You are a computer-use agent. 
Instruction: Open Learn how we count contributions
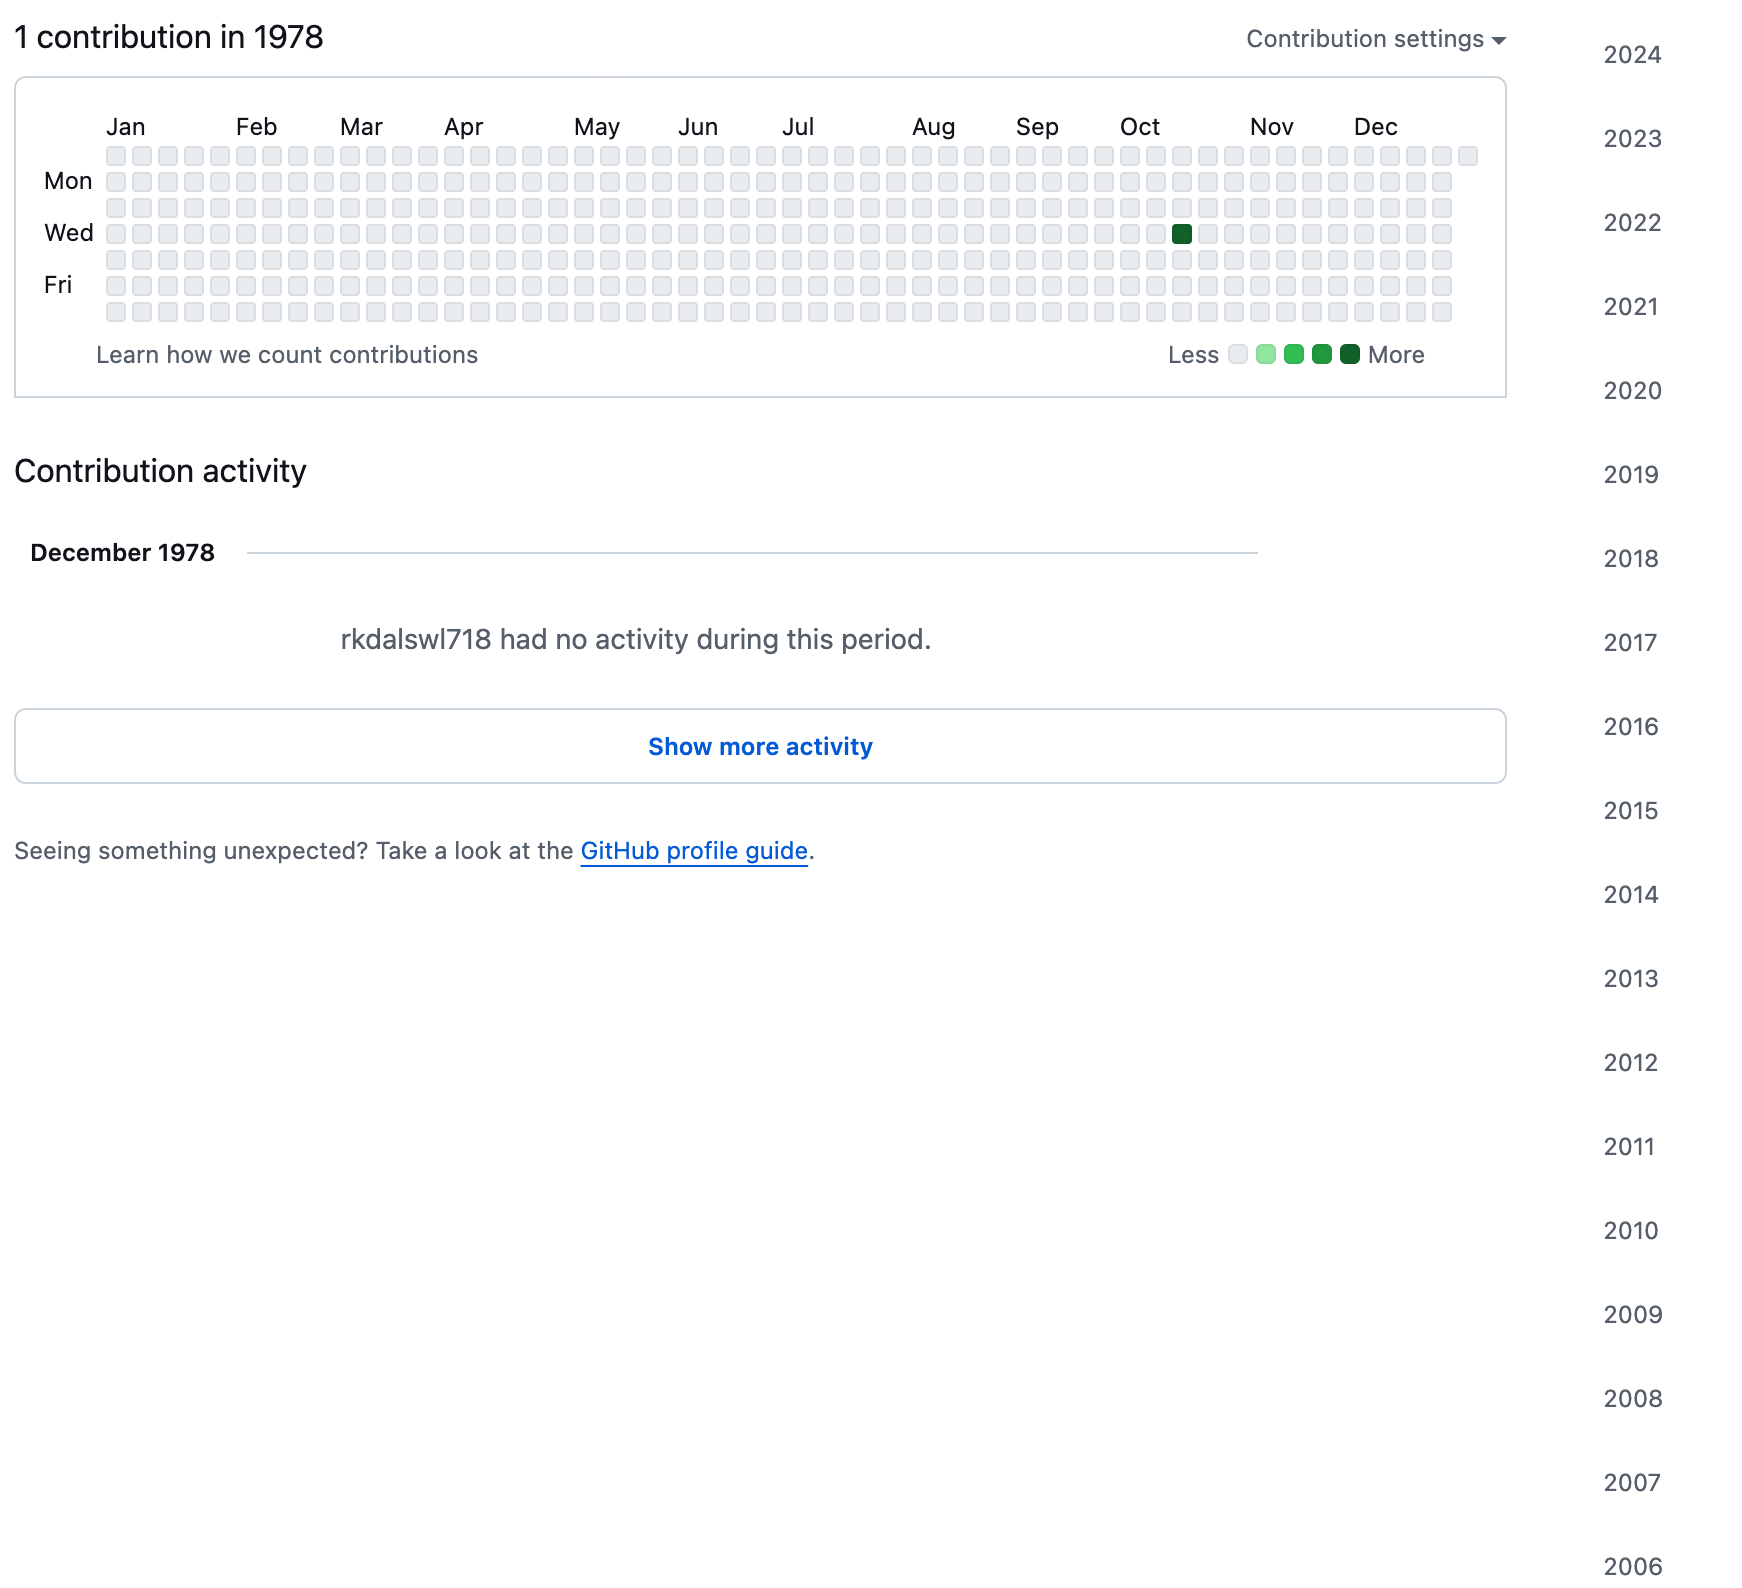coord(287,355)
